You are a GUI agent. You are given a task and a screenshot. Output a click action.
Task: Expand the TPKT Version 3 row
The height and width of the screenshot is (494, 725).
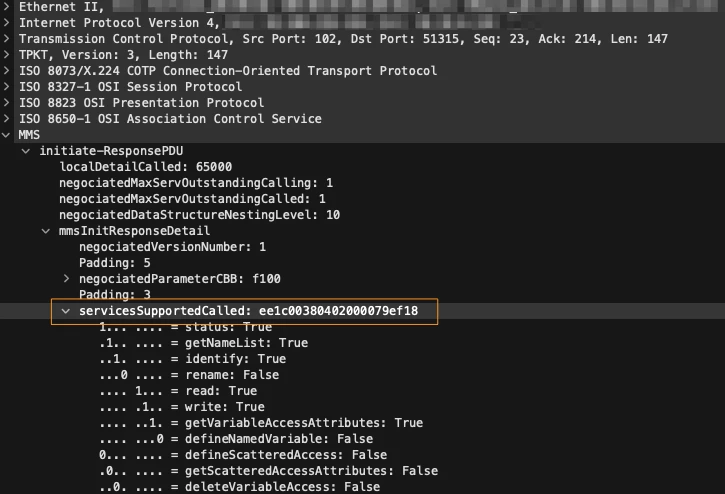point(8,55)
